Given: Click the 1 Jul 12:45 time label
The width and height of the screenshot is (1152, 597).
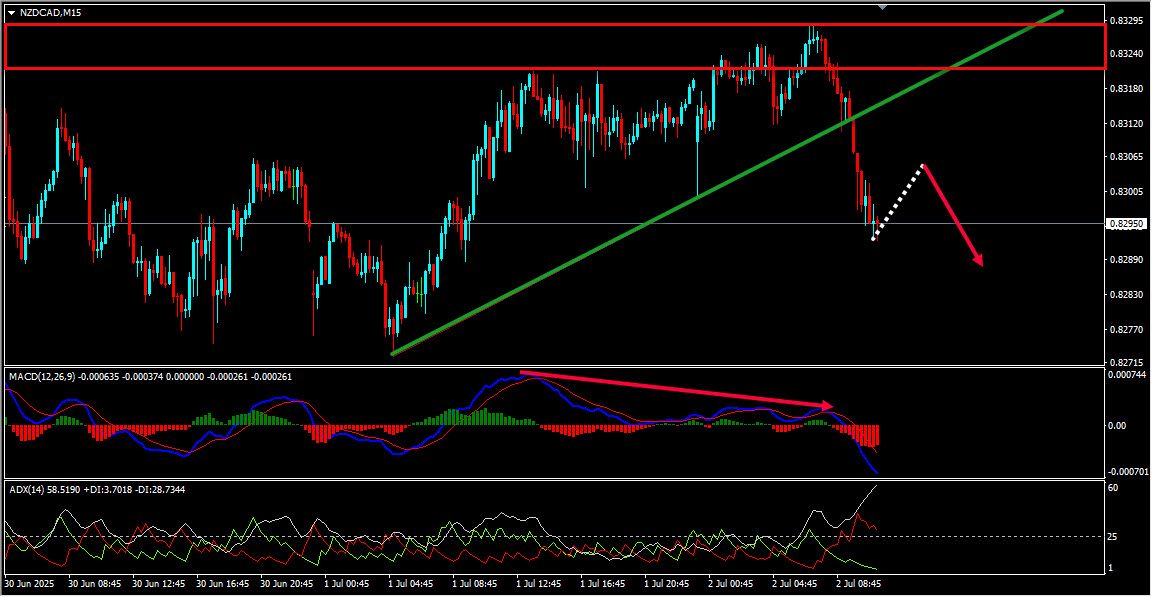Looking at the screenshot, I should (x=539, y=583).
